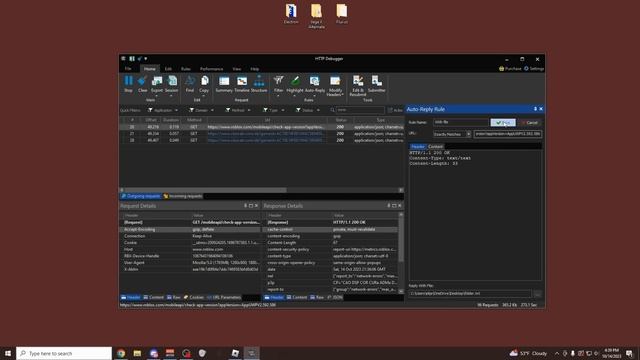Open Chrome from the taskbar

pyautogui.click(x=121, y=353)
